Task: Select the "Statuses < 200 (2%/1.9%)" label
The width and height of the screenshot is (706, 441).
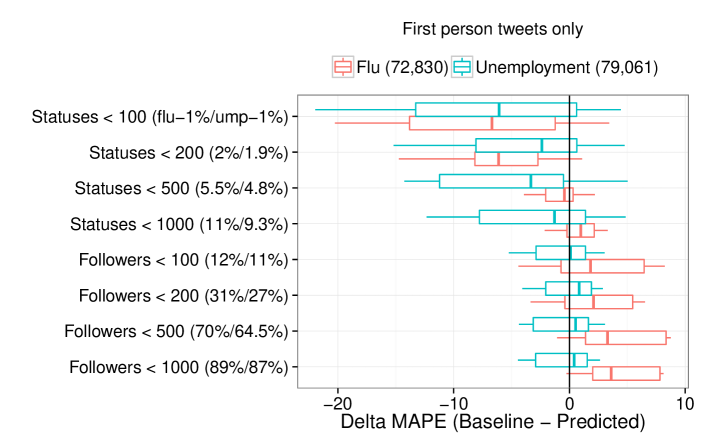Action: 188,153
